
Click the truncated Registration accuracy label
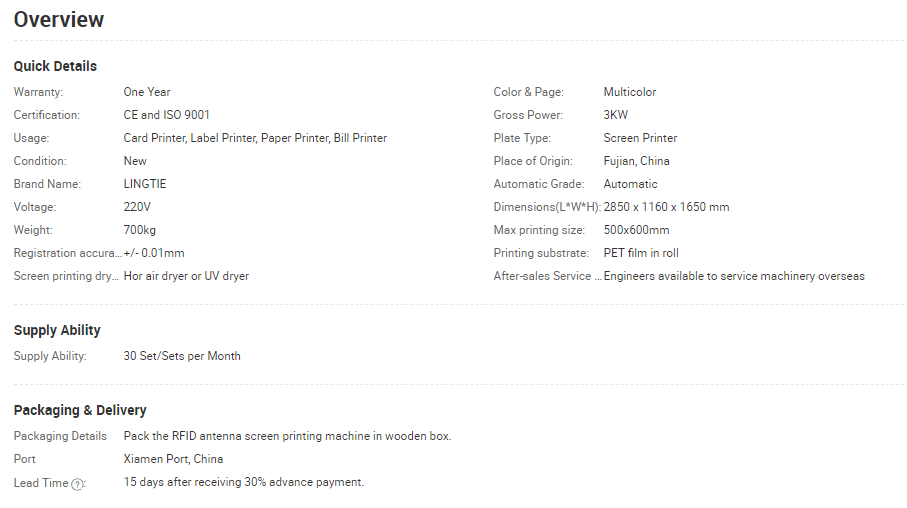pyautogui.click(x=68, y=253)
